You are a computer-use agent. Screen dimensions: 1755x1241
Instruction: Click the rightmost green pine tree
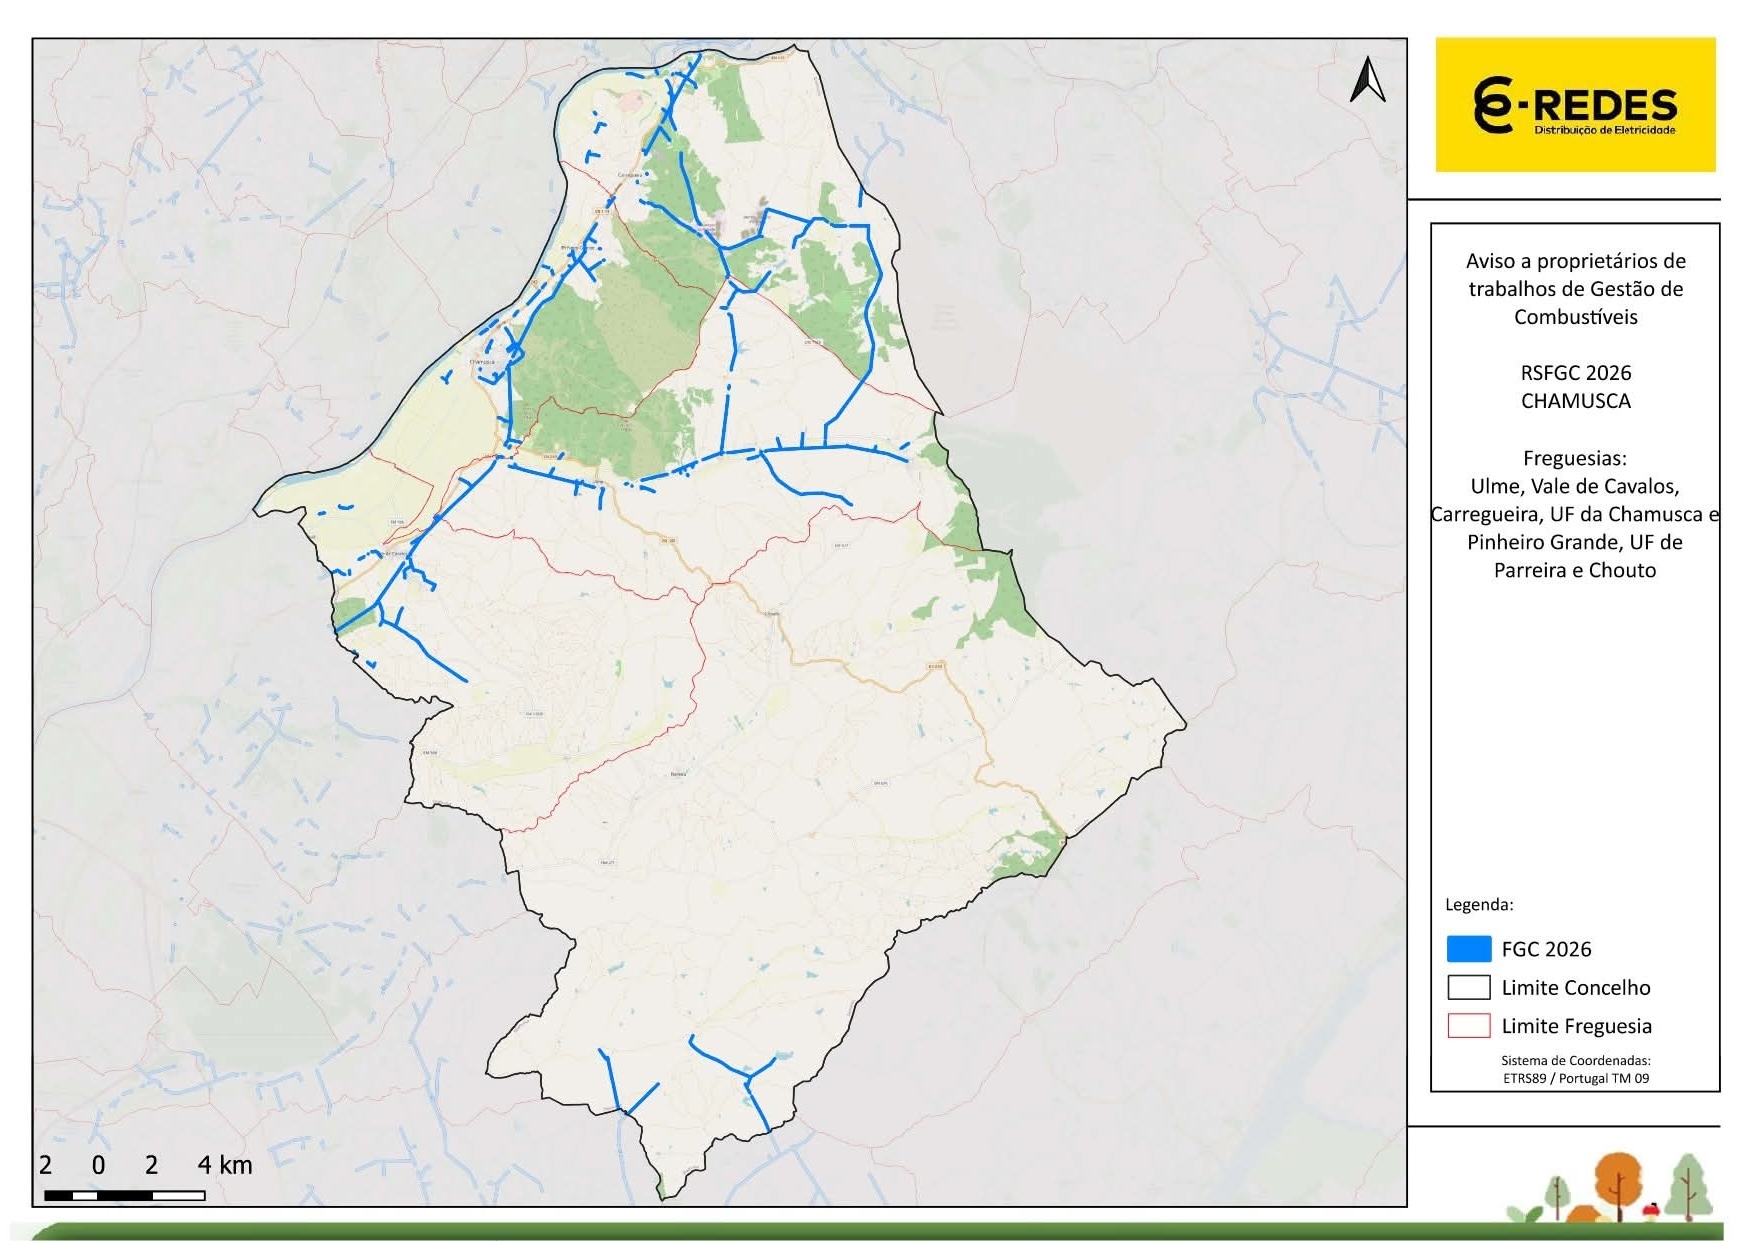[x=1689, y=1186]
